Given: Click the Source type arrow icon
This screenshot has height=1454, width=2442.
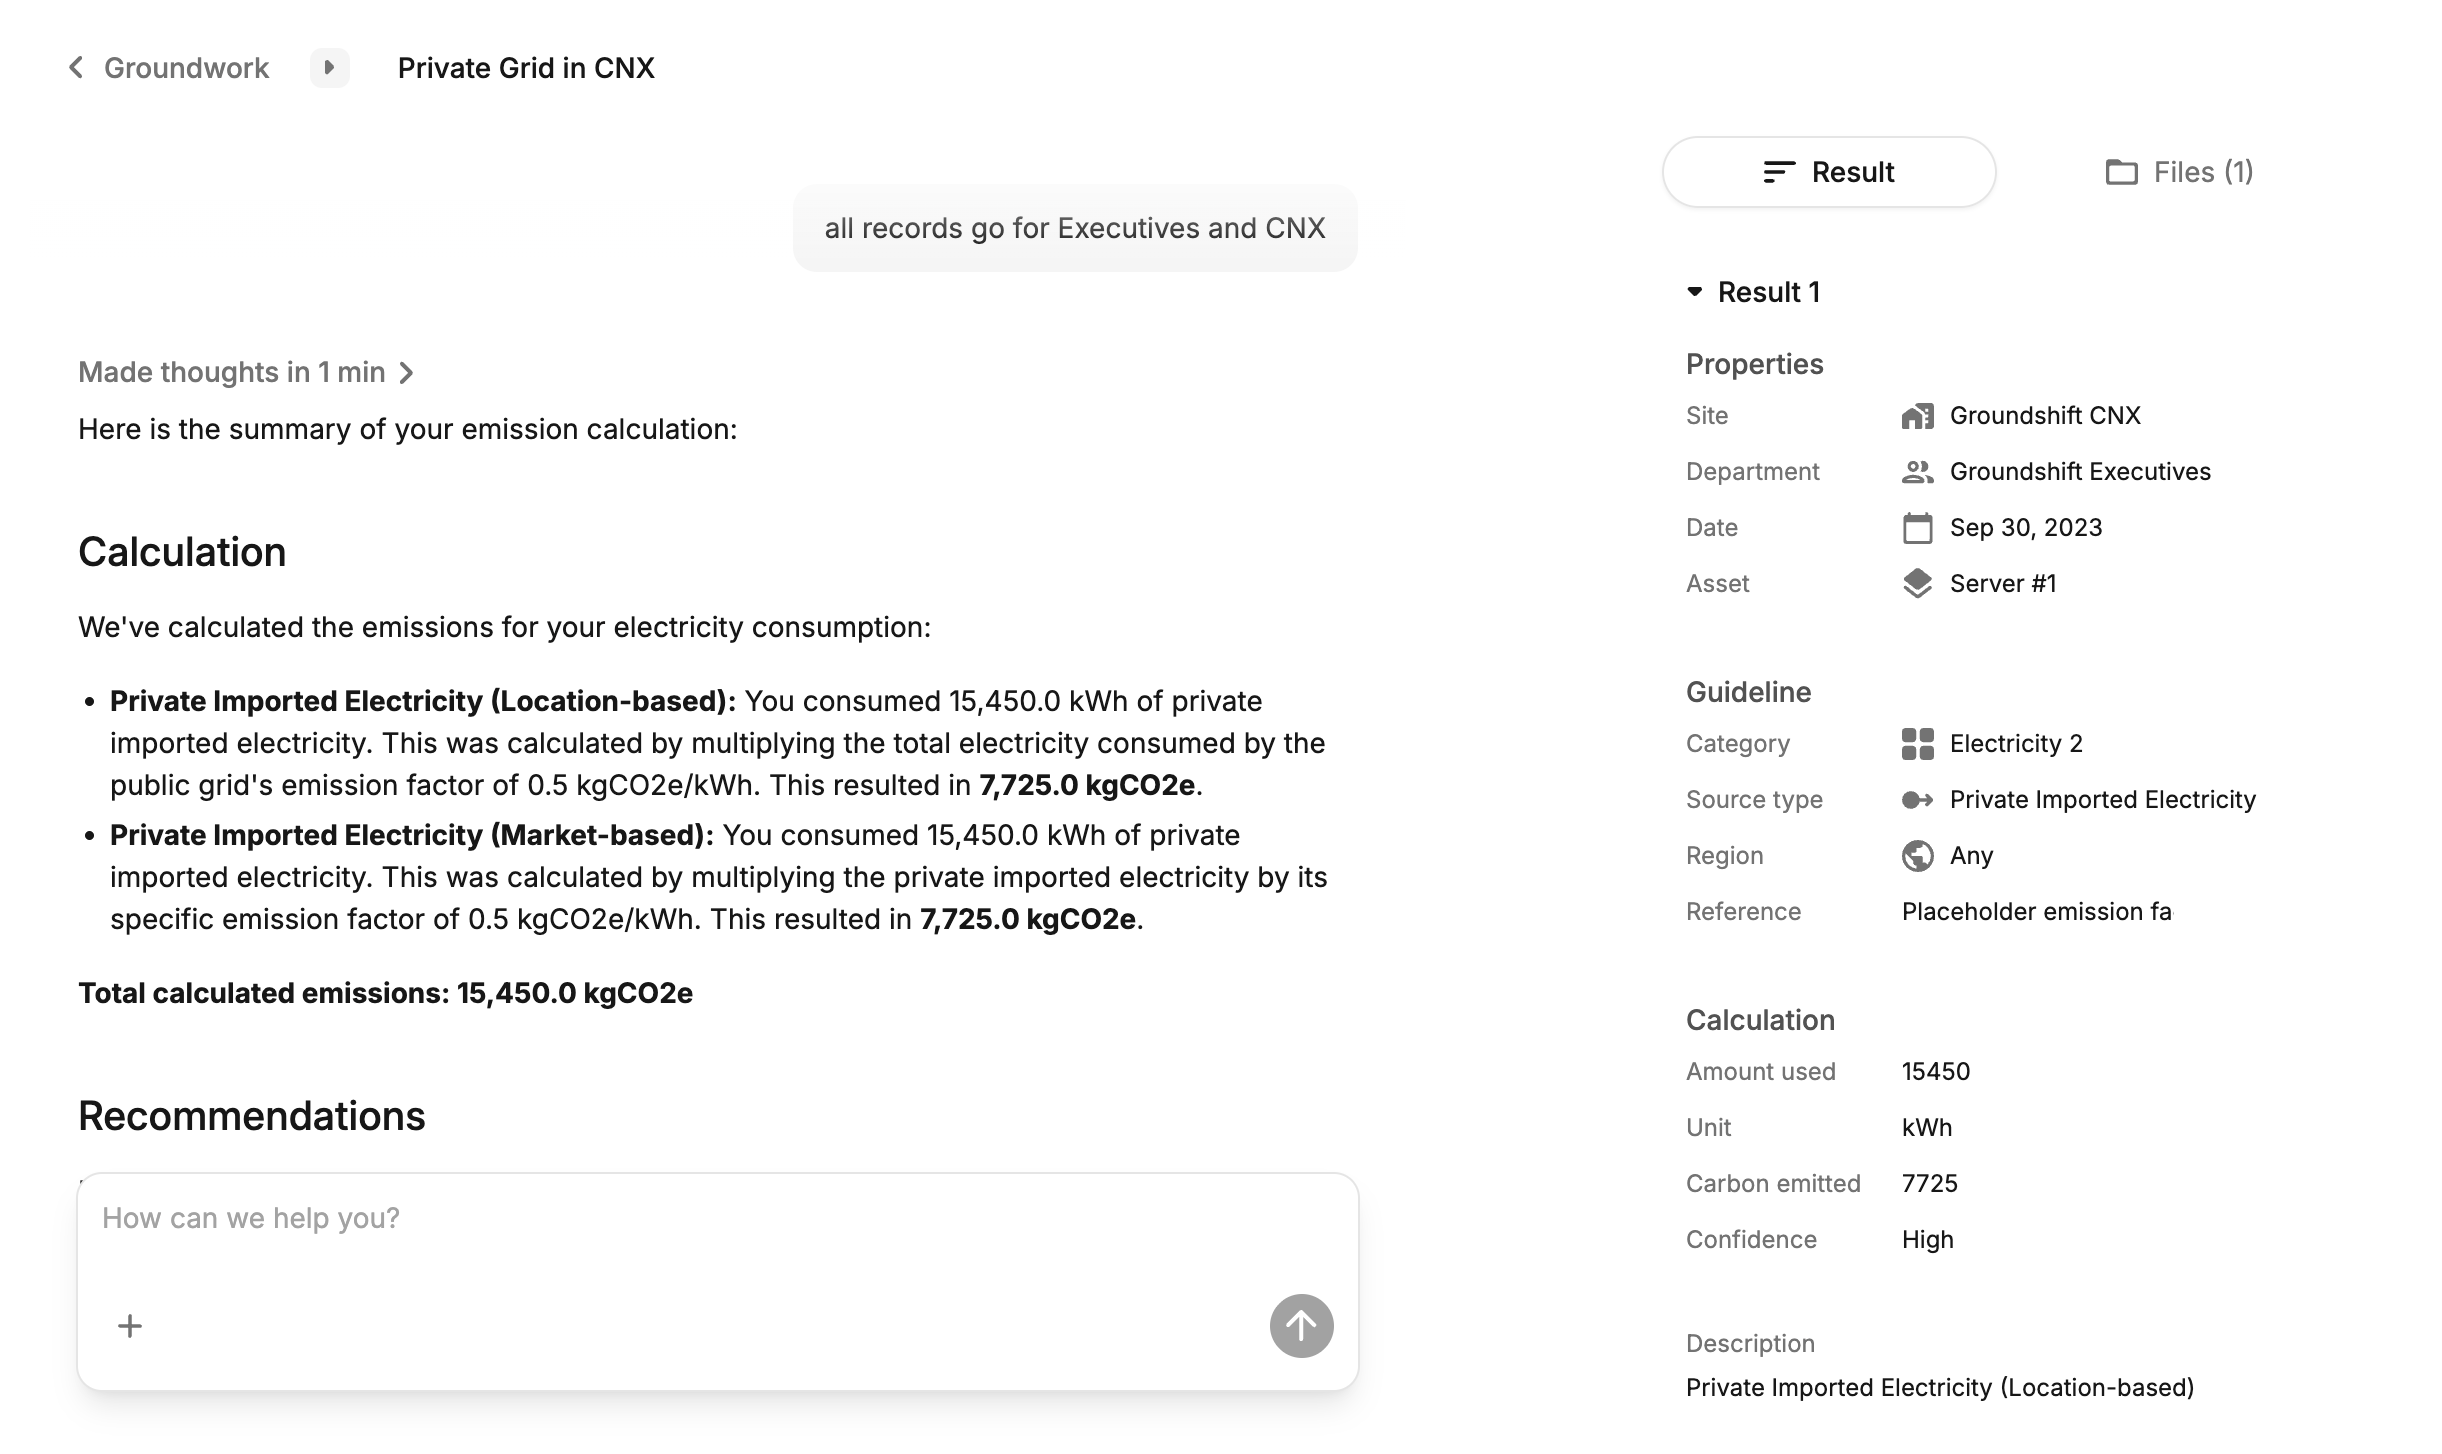Looking at the screenshot, I should point(1917,800).
